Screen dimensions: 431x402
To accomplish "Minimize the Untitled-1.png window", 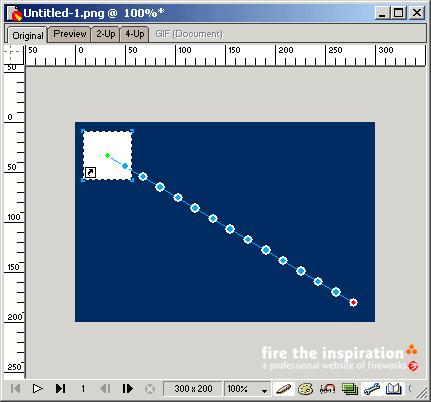I will tap(382, 13).
